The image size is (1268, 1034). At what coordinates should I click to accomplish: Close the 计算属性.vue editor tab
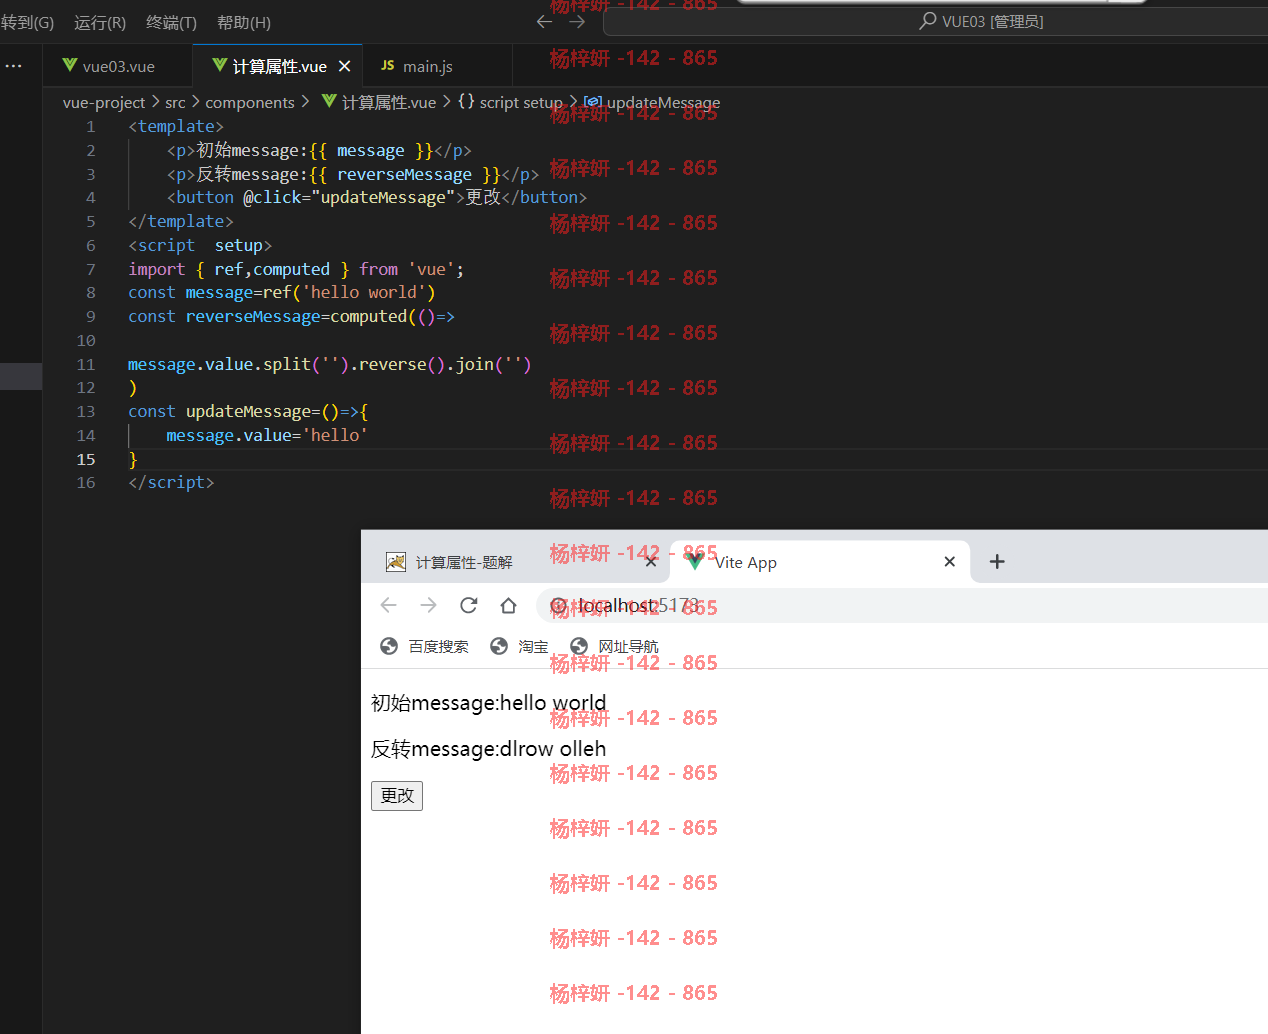pyautogui.click(x=345, y=66)
